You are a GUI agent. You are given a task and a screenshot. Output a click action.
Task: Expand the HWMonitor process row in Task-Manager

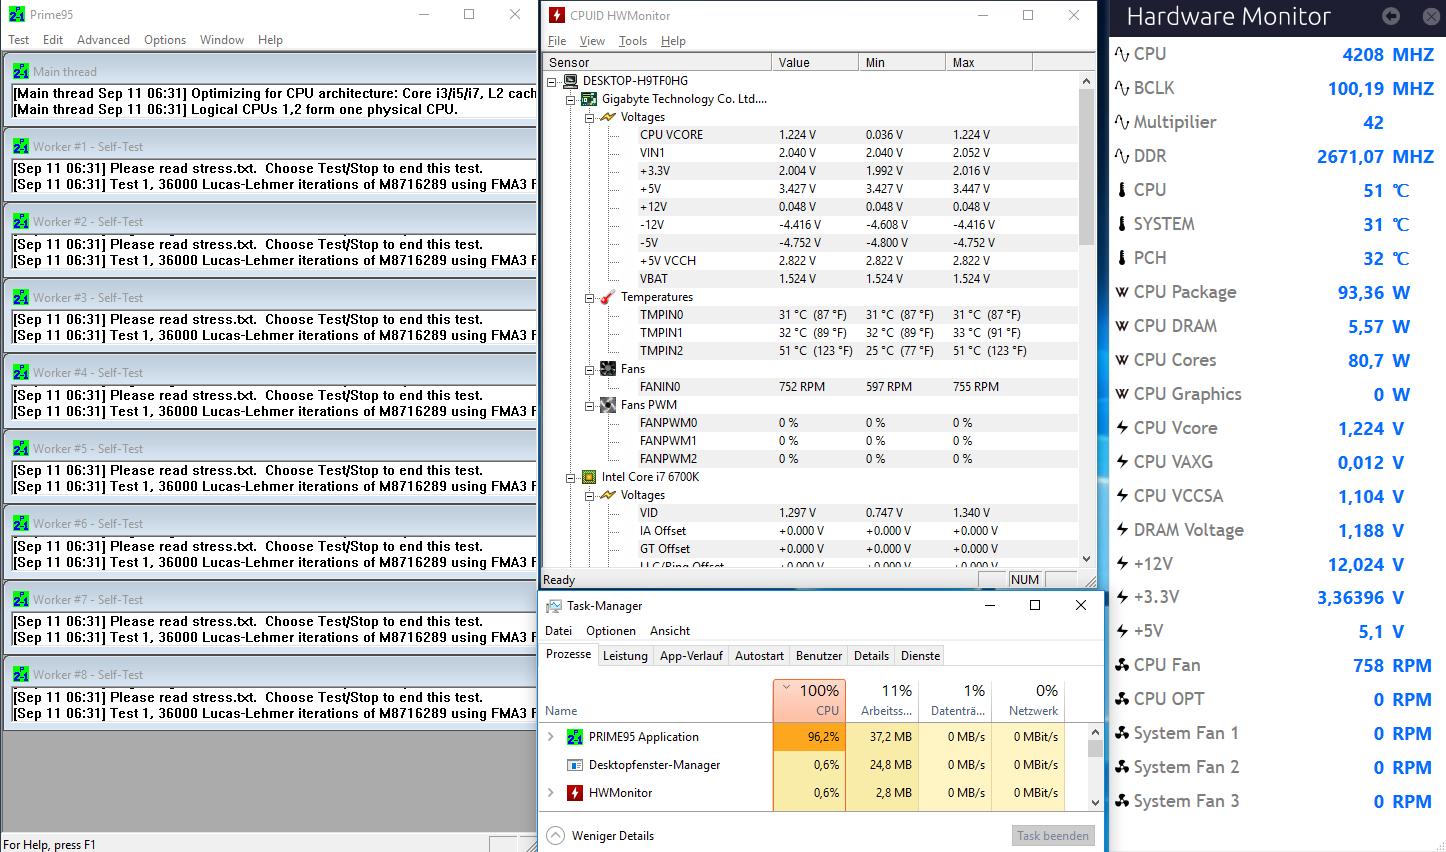551,793
